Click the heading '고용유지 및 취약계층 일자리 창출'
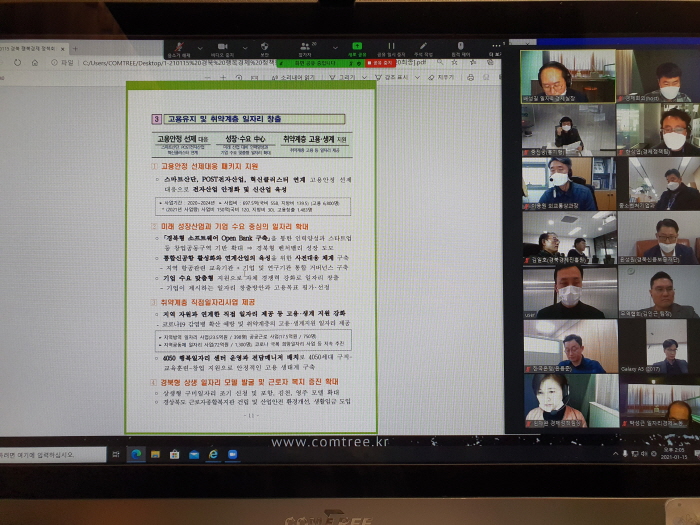The image size is (700, 525). (224, 119)
